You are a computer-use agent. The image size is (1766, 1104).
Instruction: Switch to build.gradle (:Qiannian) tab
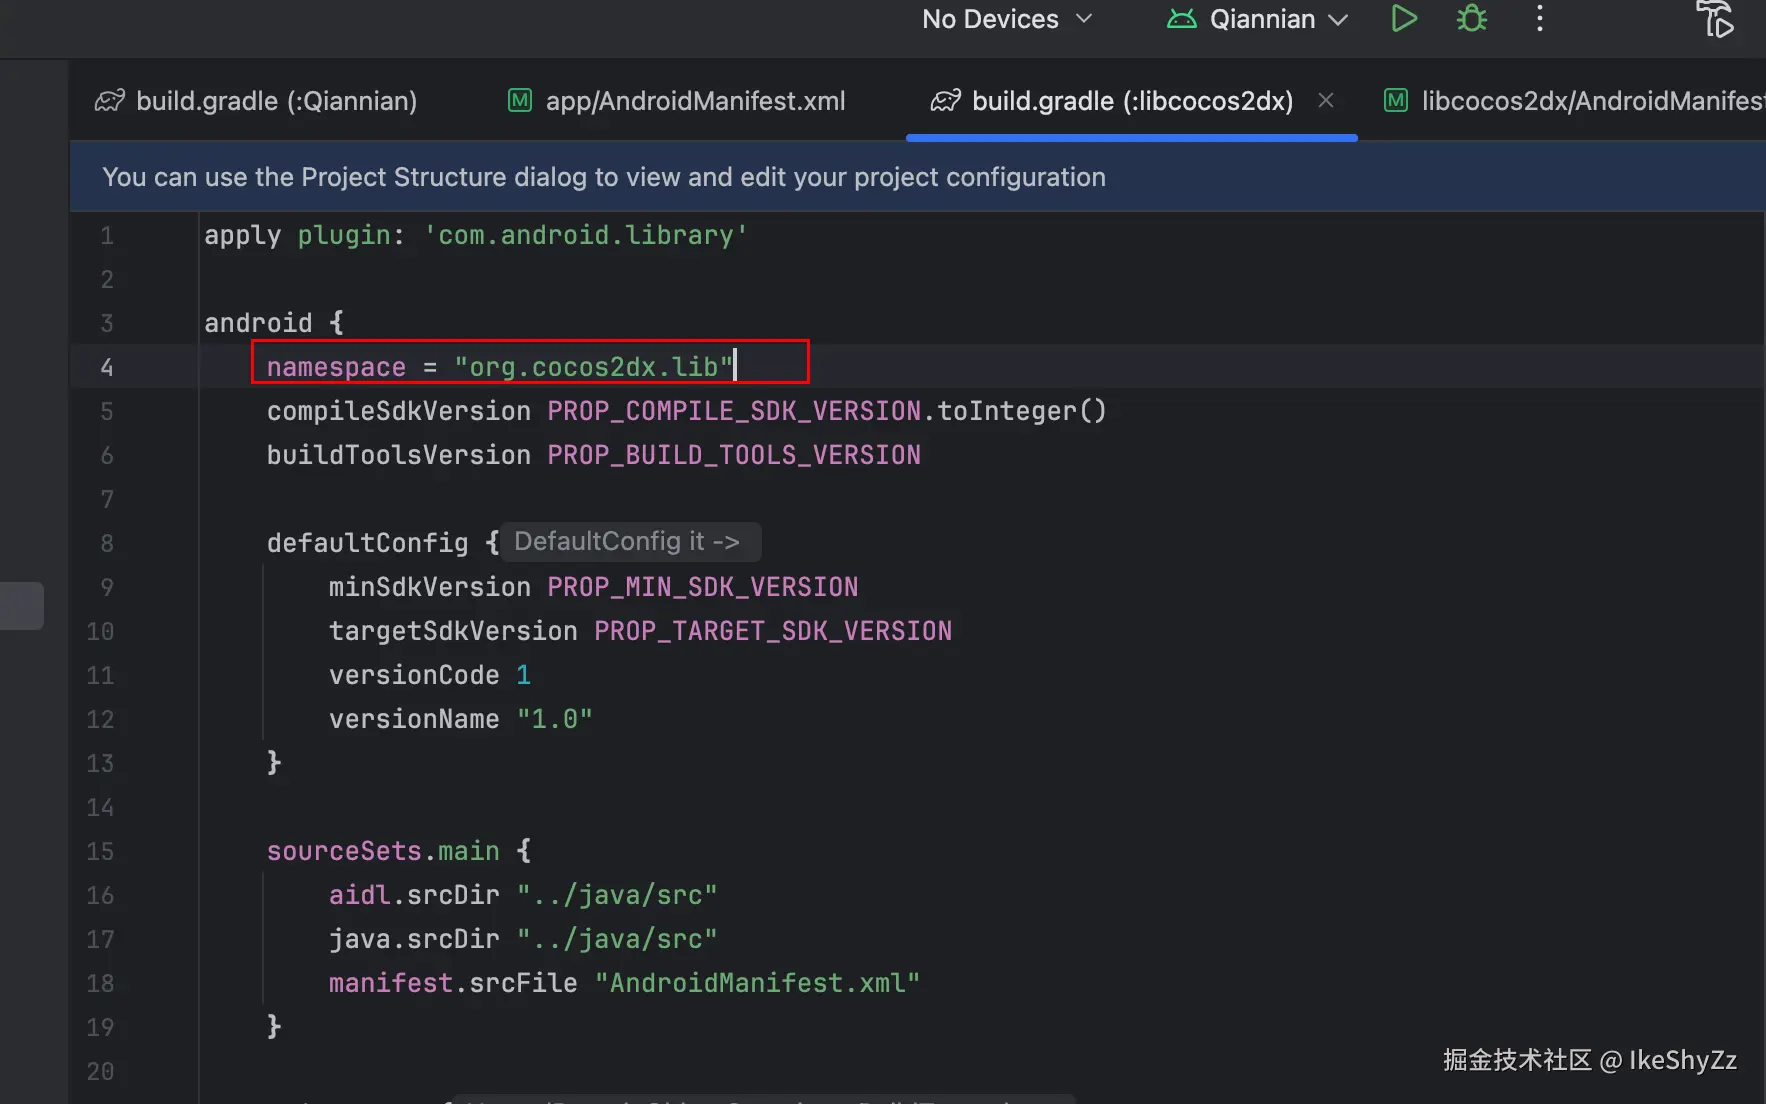click(276, 101)
